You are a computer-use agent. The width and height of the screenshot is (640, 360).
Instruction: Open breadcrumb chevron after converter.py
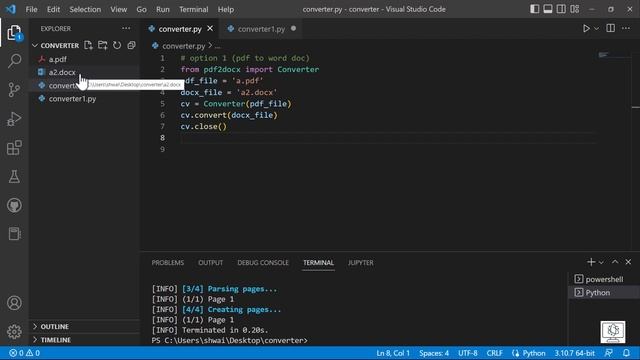pos(210,45)
